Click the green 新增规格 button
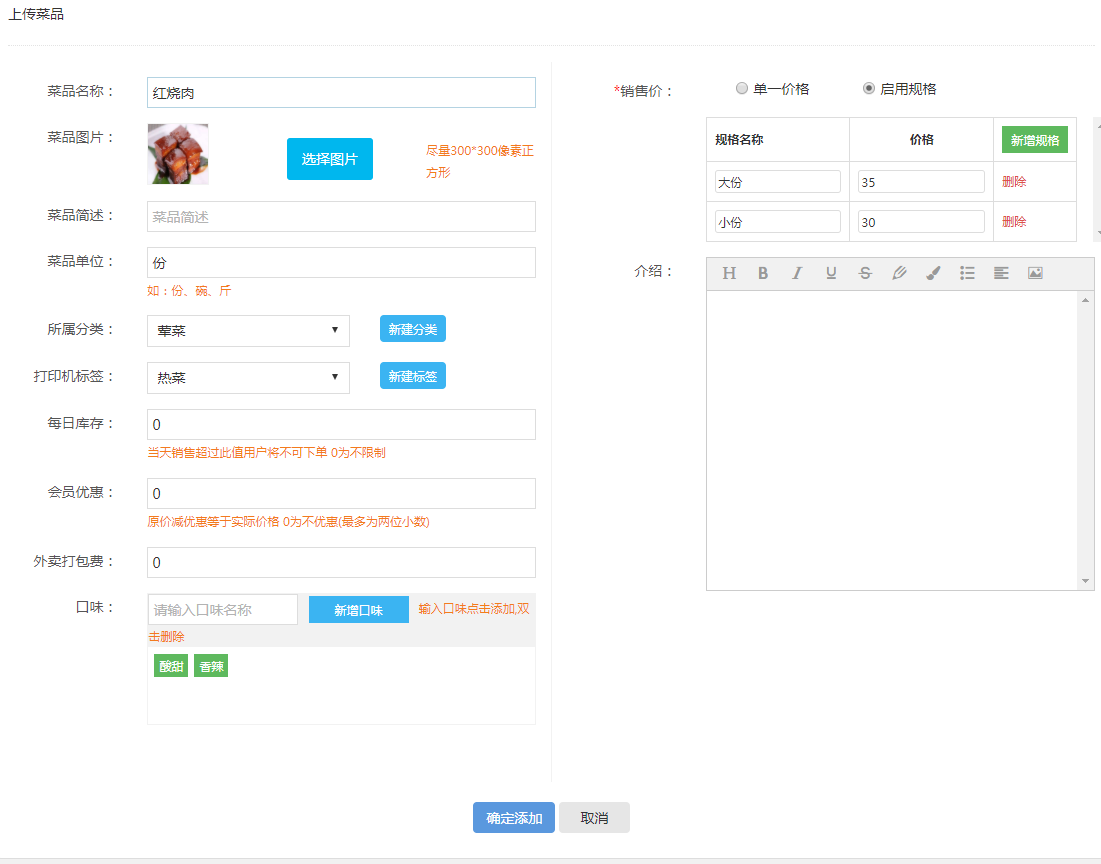Image resolution: width=1101 pixels, height=864 pixels. pyautogui.click(x=1034, y=140)
